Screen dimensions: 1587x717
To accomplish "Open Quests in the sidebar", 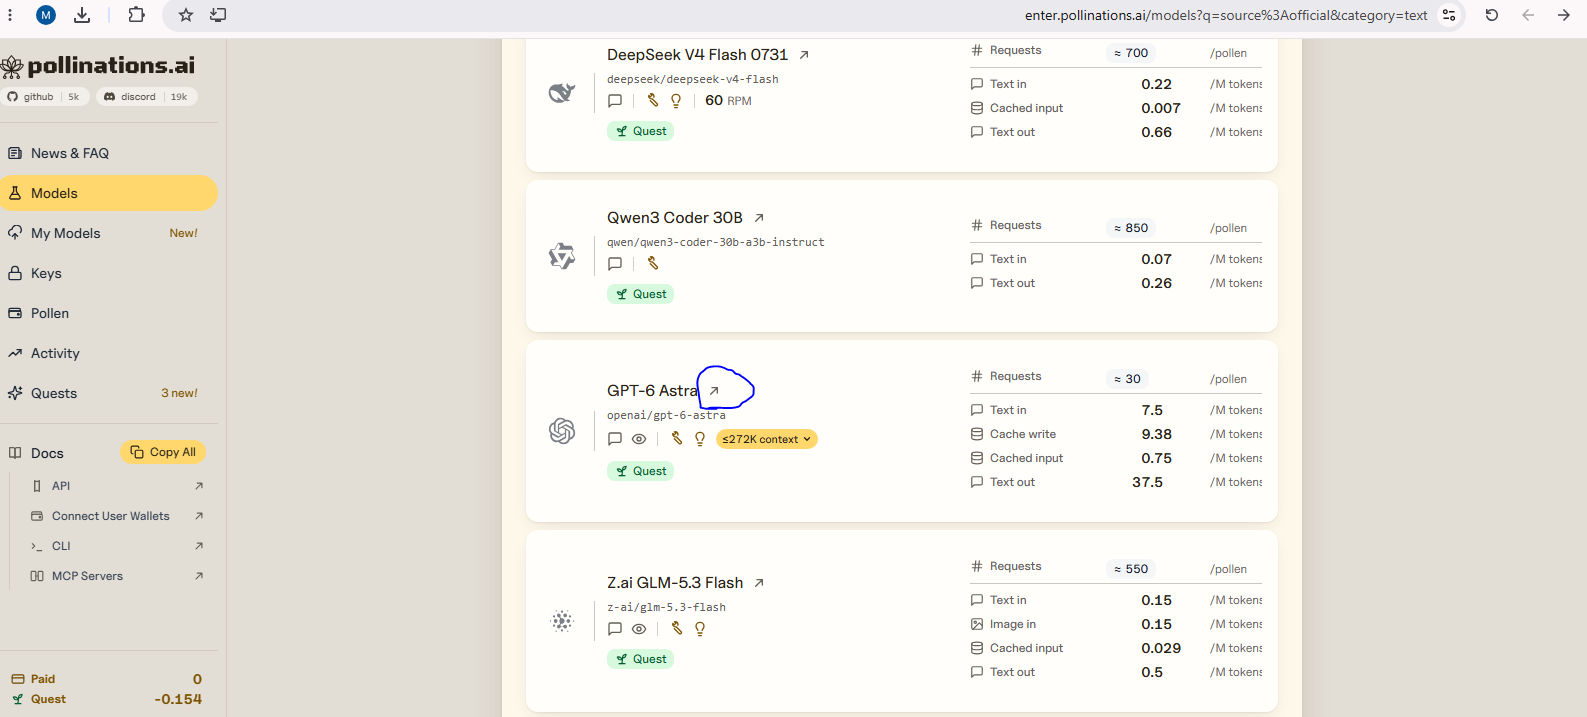I will [x=109, y=393].
